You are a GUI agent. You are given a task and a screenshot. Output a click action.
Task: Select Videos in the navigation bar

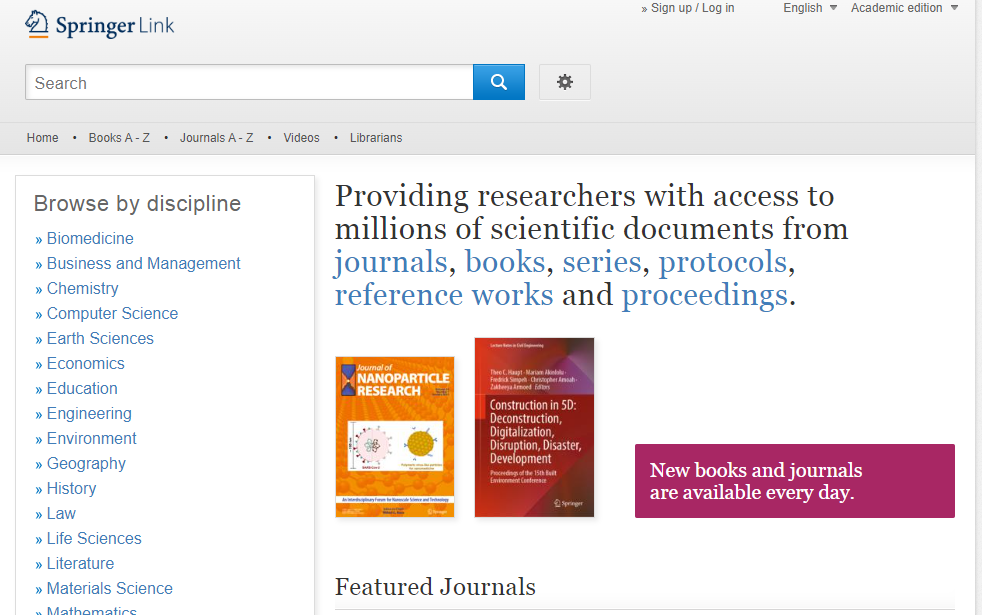pyautogui.click(x=301, y=138)
